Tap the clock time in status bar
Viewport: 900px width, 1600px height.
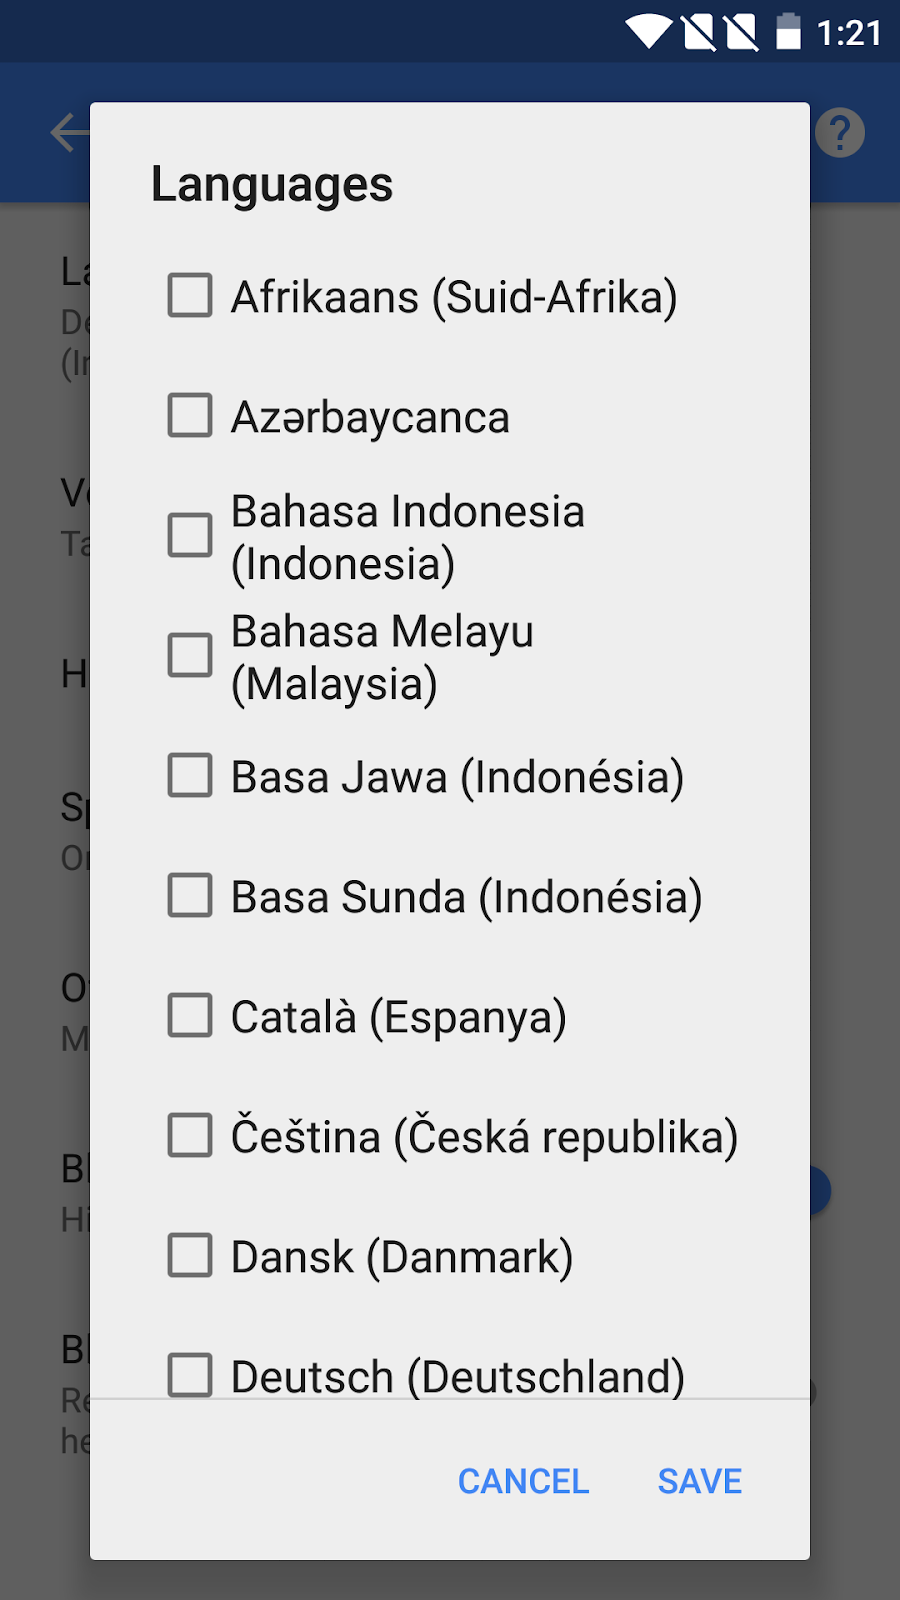pyautogui.click(x=848, y=33)
